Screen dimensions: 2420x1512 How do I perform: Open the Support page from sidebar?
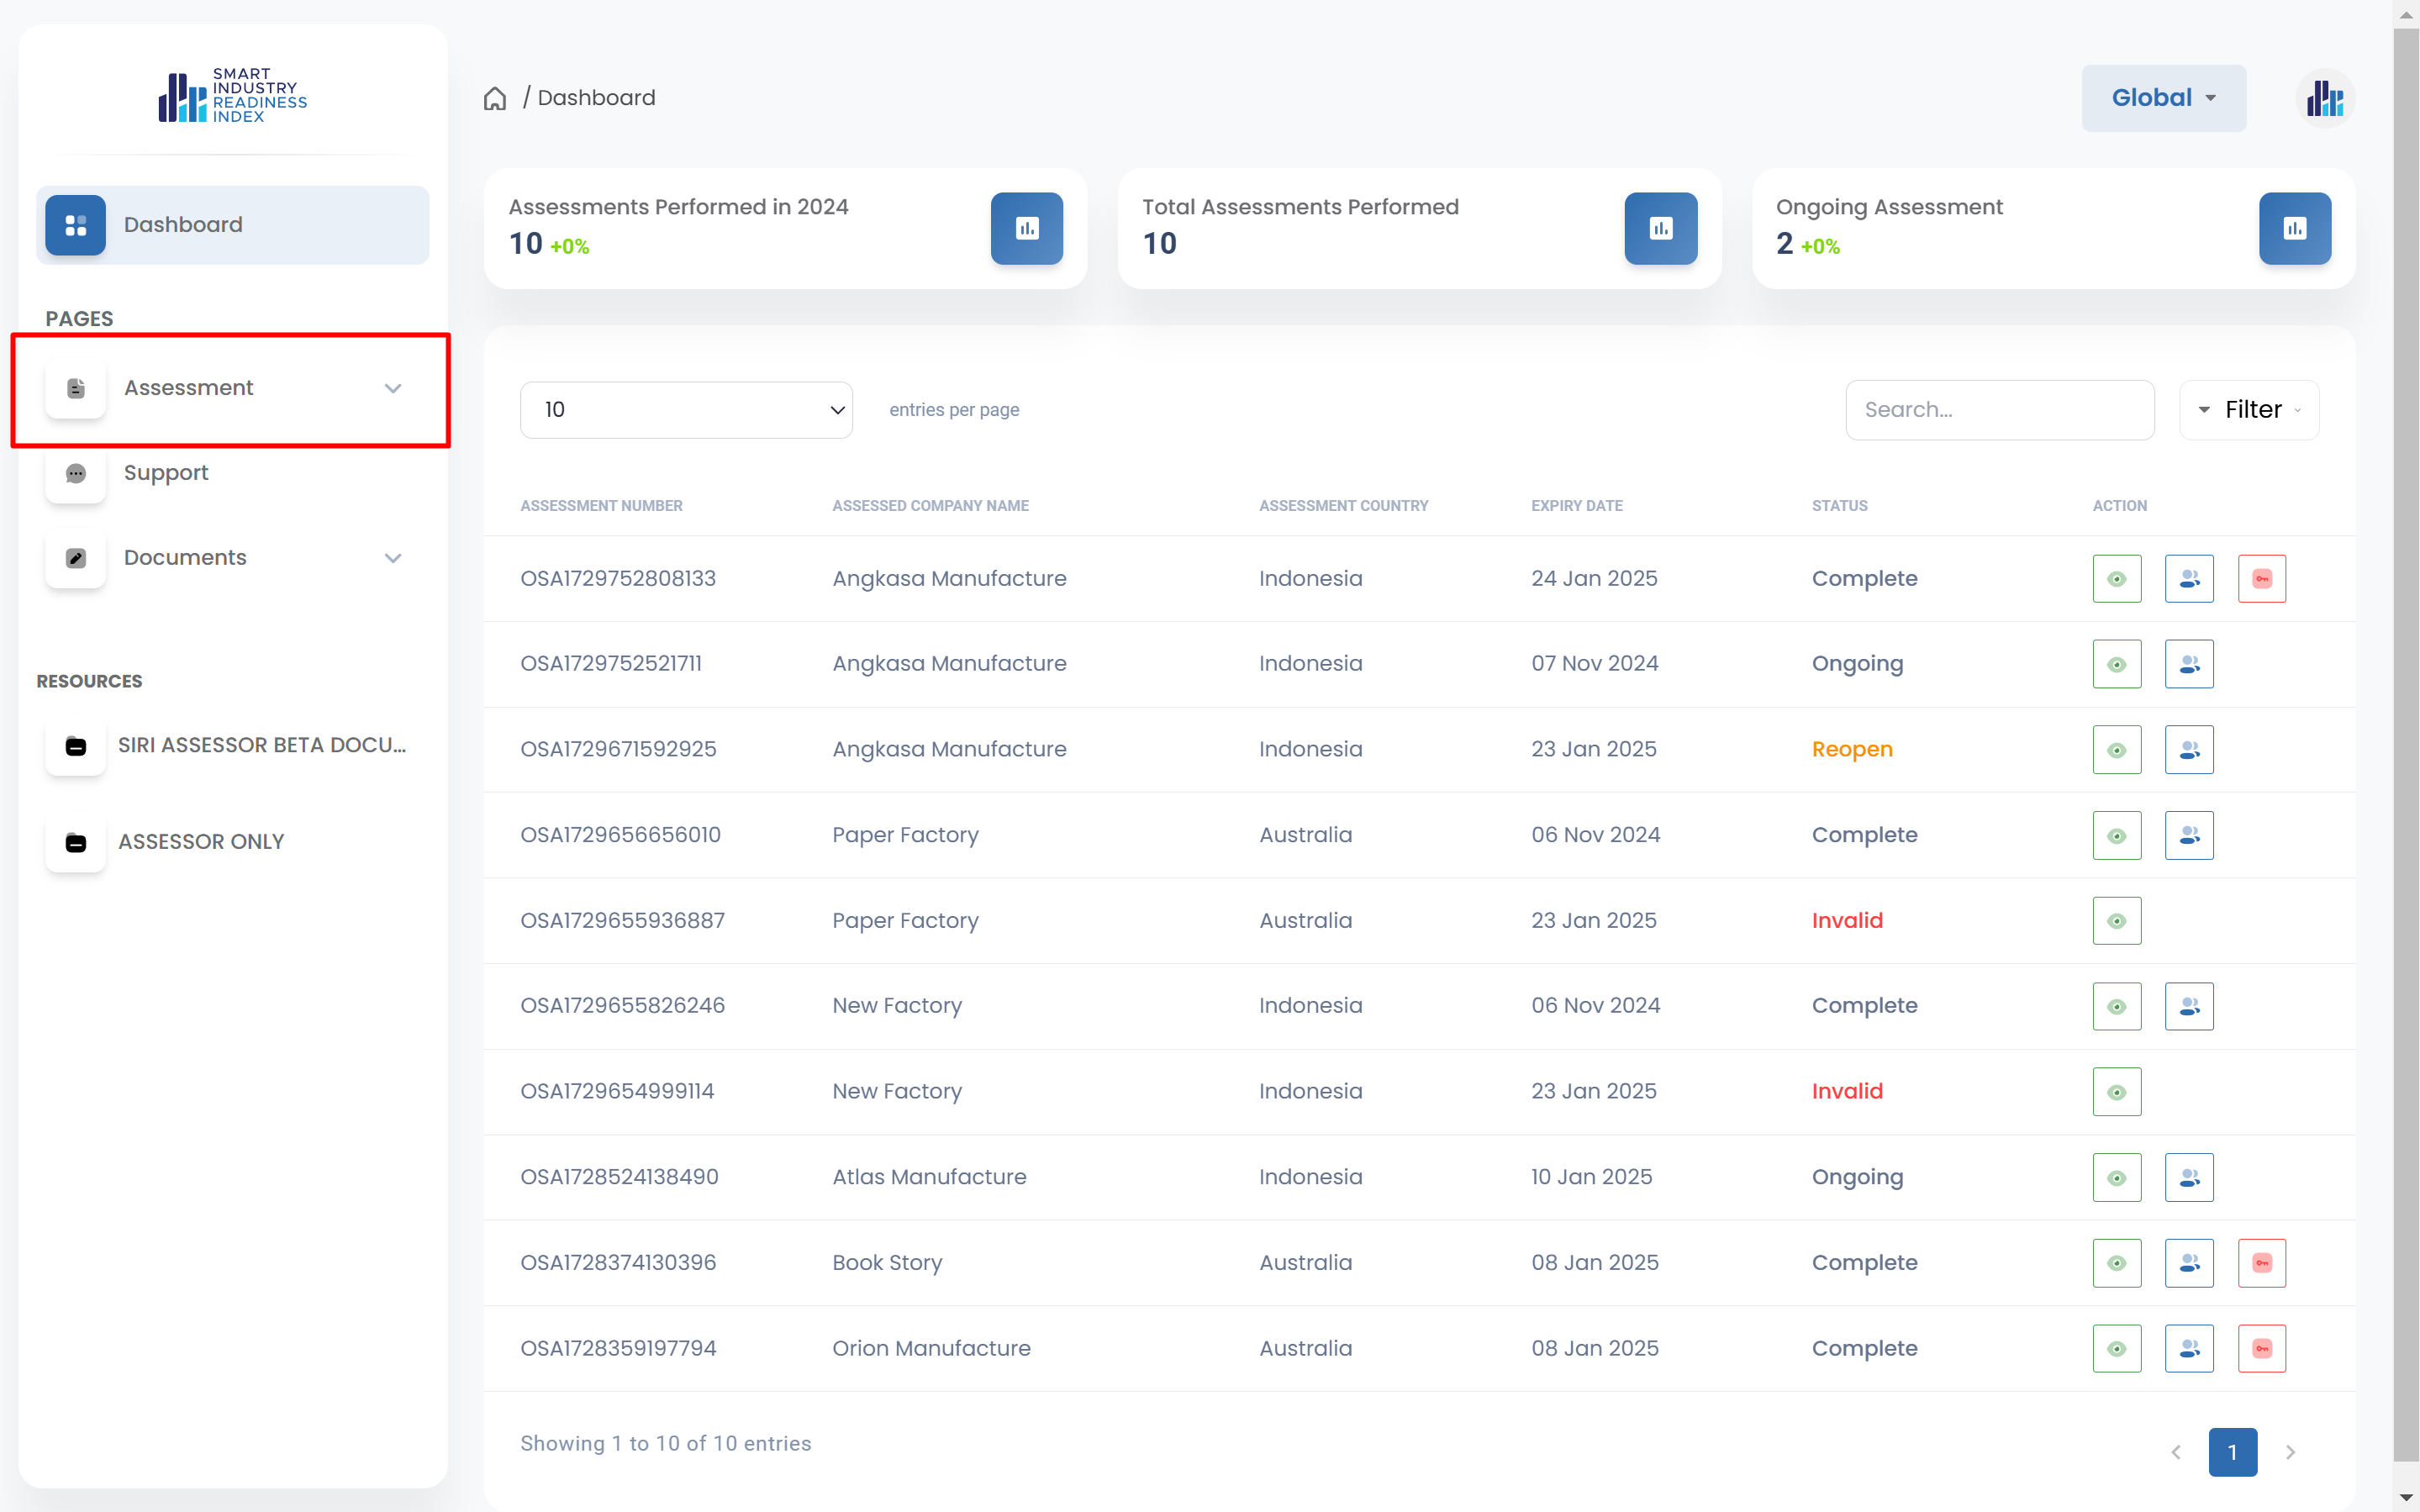pyautogui.click(x=166, y=473)
